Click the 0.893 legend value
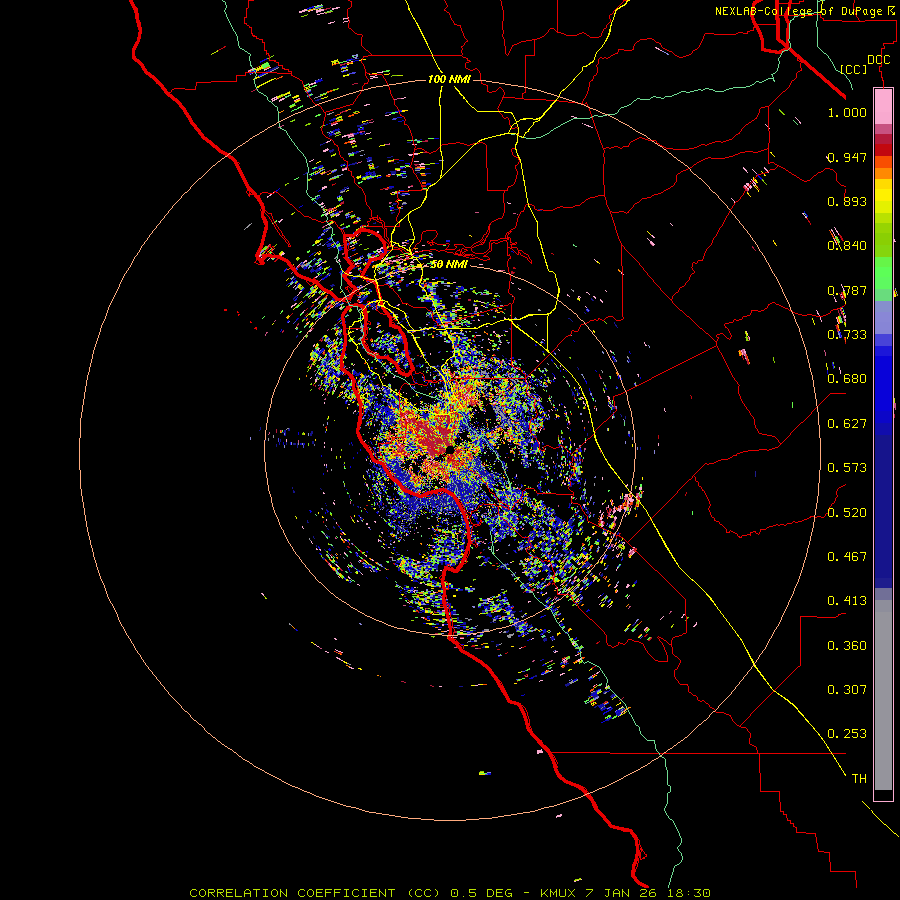 click(x=847, y=201)
